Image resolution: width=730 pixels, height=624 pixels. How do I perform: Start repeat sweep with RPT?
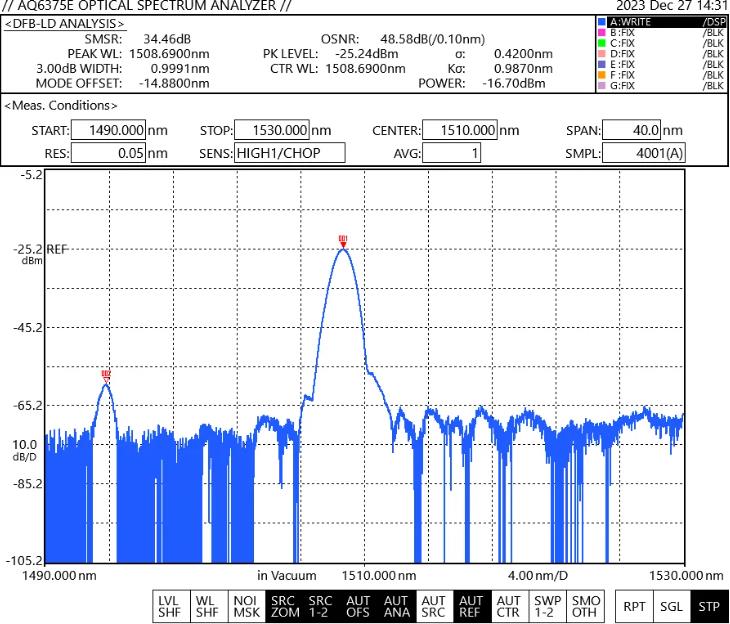(634, 606)
